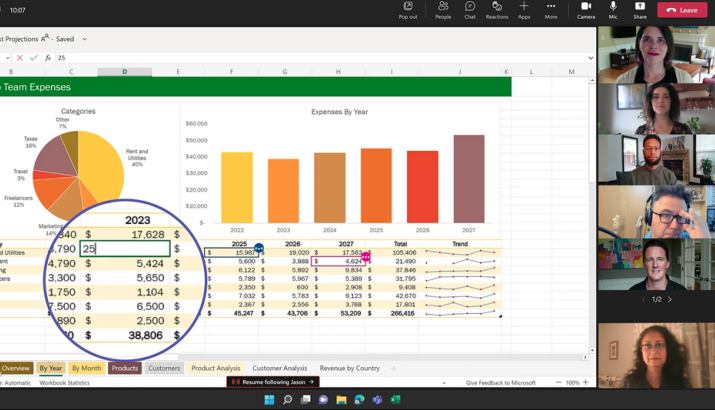Select the top participant video with pink earrings
This screenshot has width=715, height=410.
(656, 54)
